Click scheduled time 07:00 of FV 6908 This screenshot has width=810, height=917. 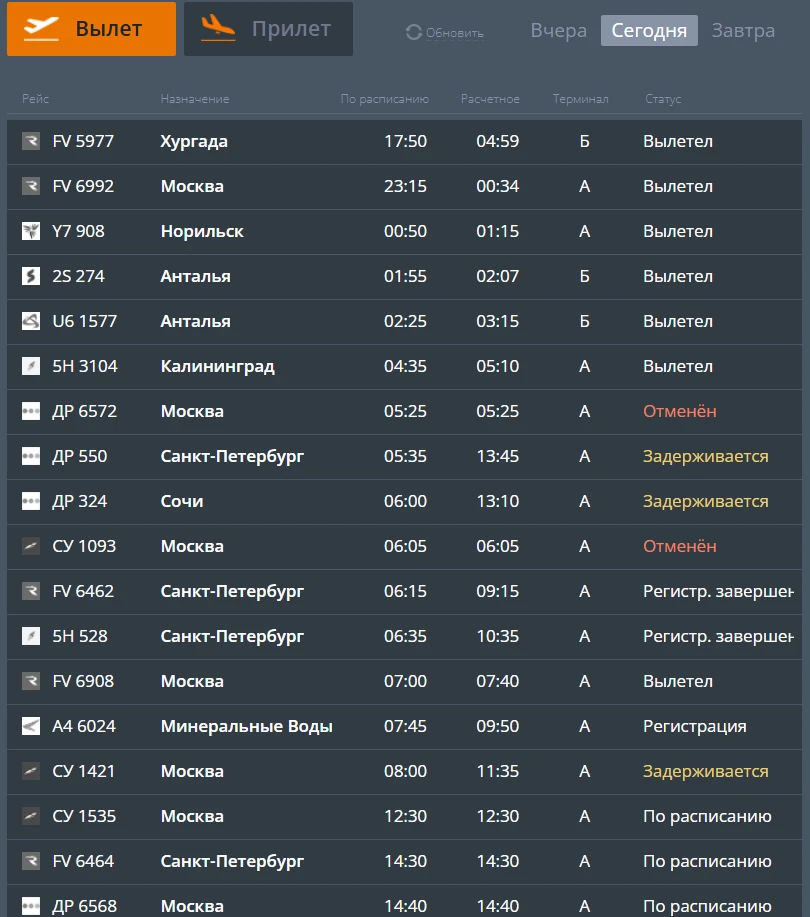coord(405,681)
